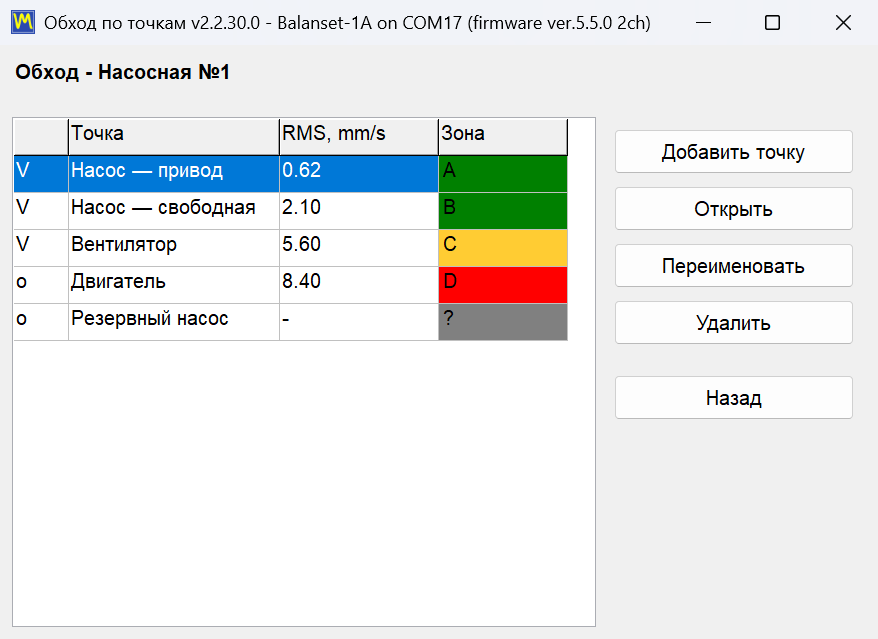Screen dimensions: 878x639
Task: Click the RMS, mm/s column header
Action: tap(358, 136)
